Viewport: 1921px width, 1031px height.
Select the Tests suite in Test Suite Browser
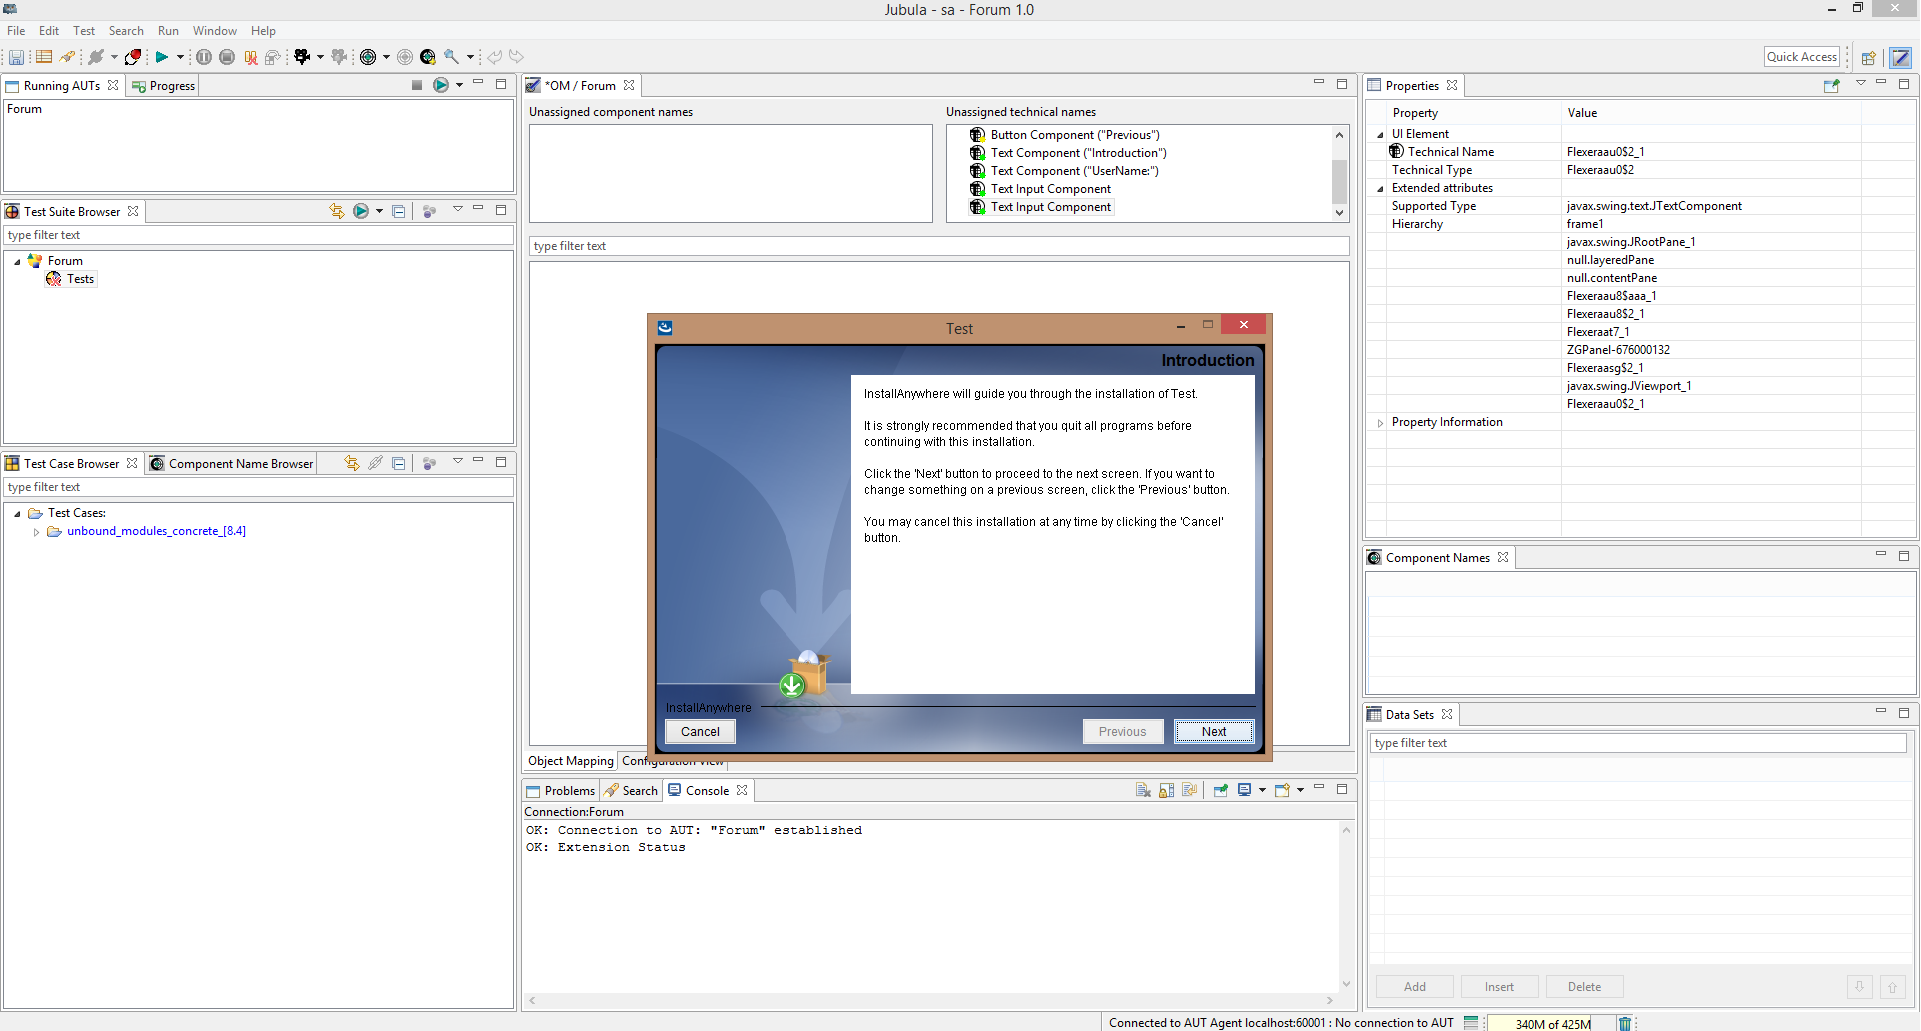(x=80, y=279)
